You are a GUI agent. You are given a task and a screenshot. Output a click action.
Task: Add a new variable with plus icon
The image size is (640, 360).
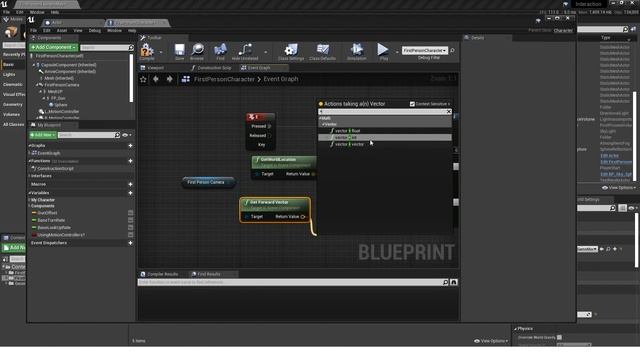(x=130, y=193)
